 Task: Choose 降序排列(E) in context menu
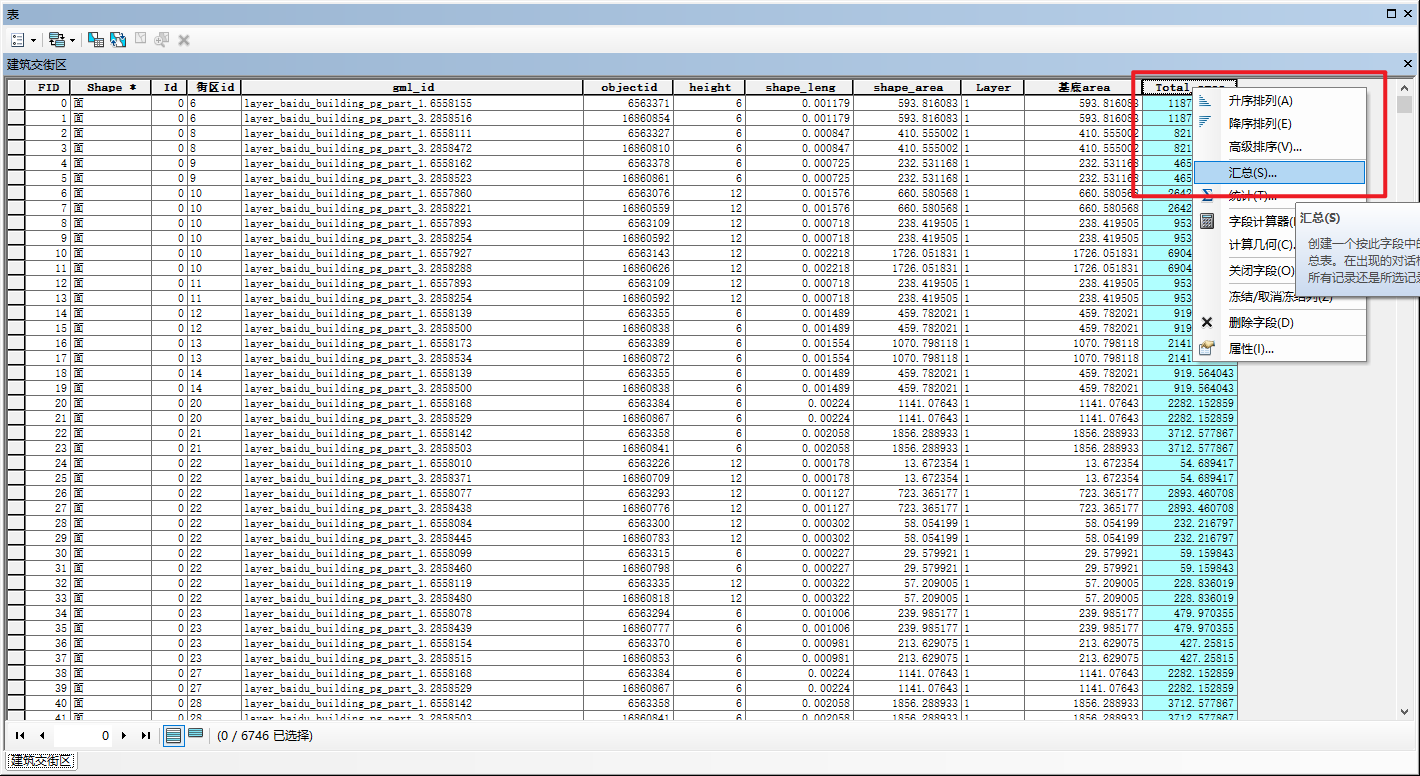click(x=1260, y=124)
